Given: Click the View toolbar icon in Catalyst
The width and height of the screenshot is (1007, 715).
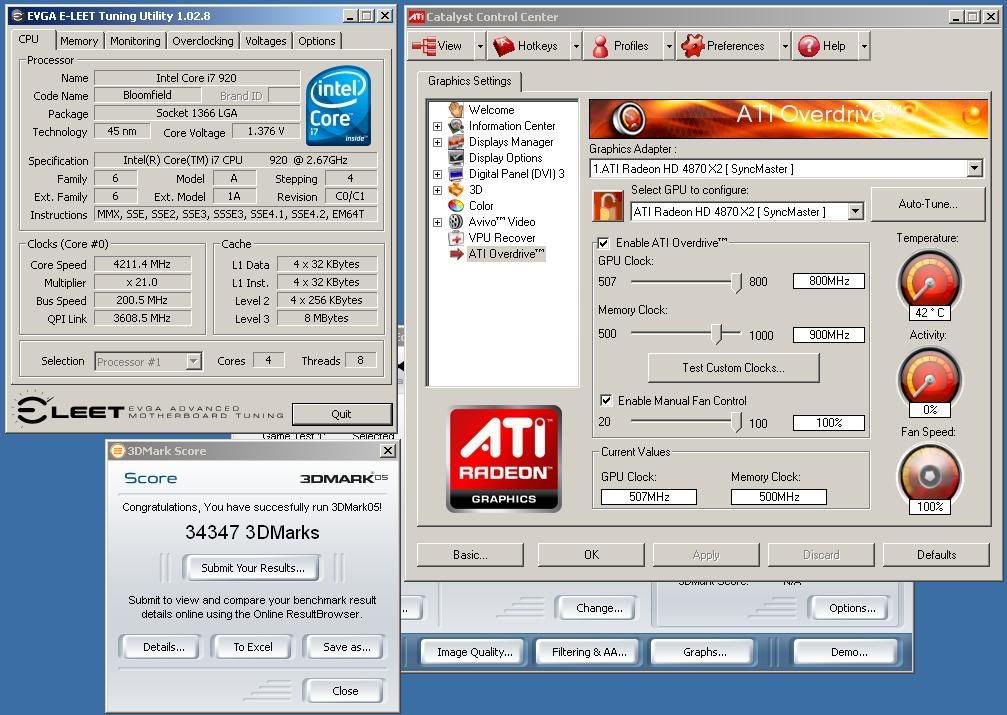Looking at the screenshot, I should [424, 46].
